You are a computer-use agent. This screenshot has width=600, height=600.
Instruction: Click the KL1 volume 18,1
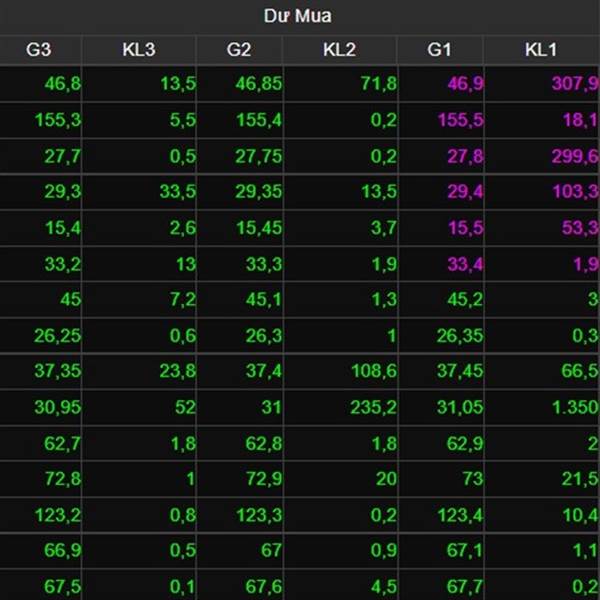[580, 120]
